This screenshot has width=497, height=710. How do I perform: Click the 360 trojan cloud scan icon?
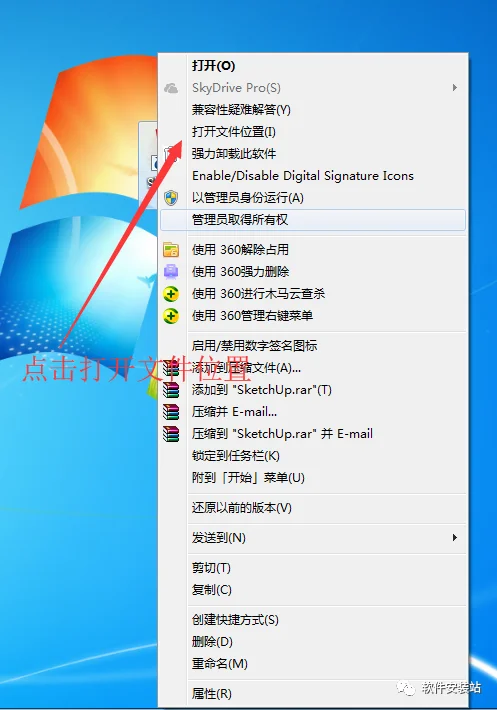(171, 294)
